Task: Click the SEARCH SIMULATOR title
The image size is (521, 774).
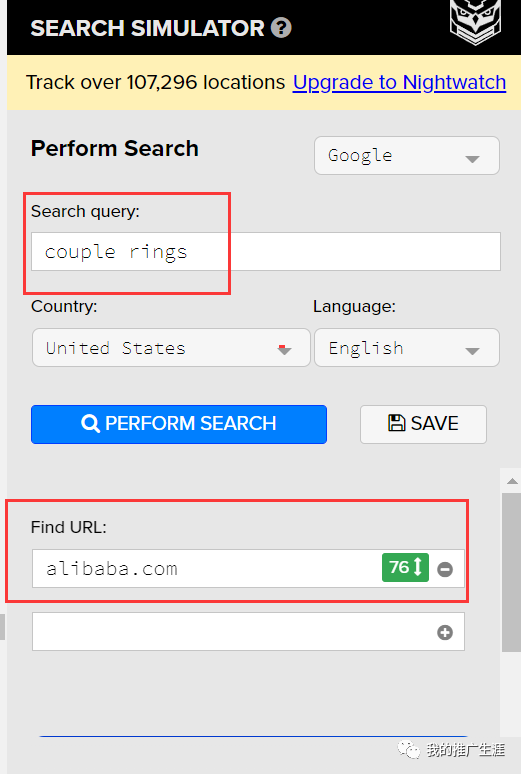Action: (147, 28)
